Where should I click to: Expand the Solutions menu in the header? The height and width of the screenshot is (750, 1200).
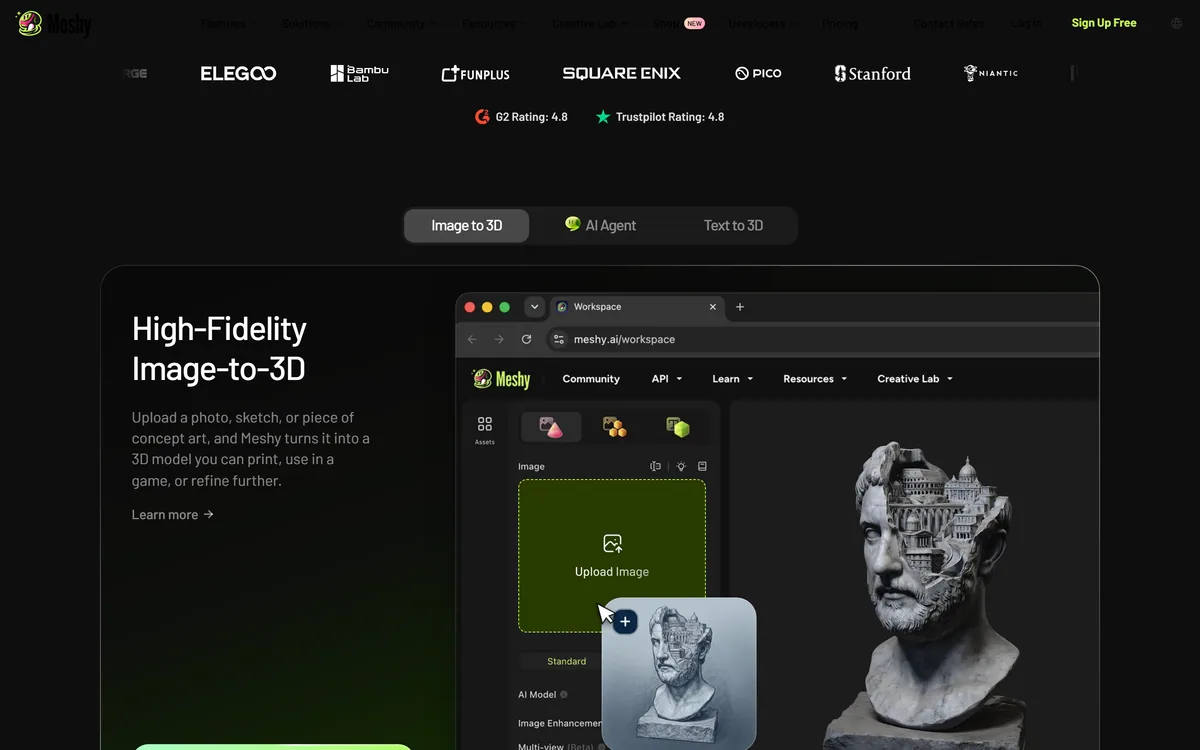312,23
